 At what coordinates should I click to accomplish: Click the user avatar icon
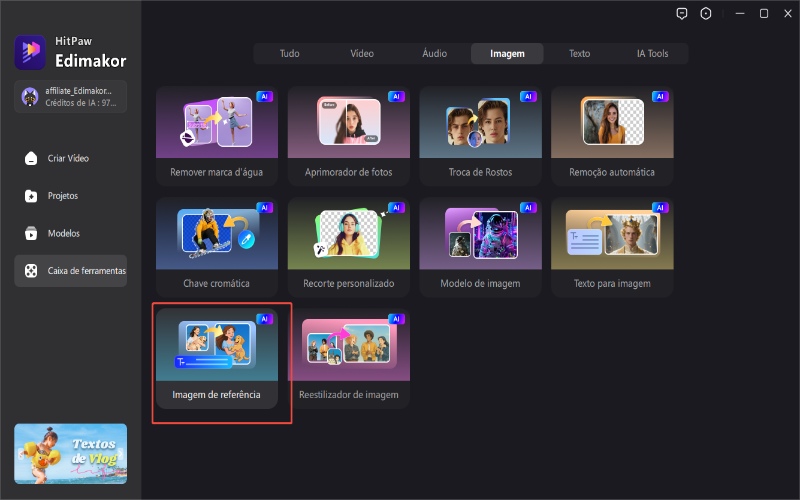pos(30,96)
